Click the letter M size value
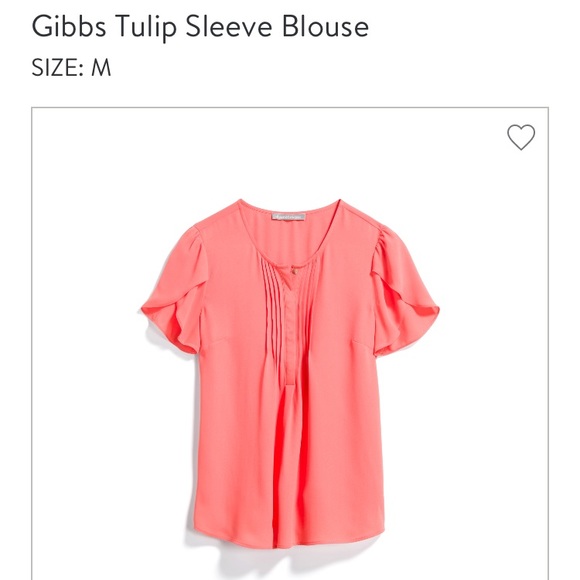 click(x=101, y=68)
